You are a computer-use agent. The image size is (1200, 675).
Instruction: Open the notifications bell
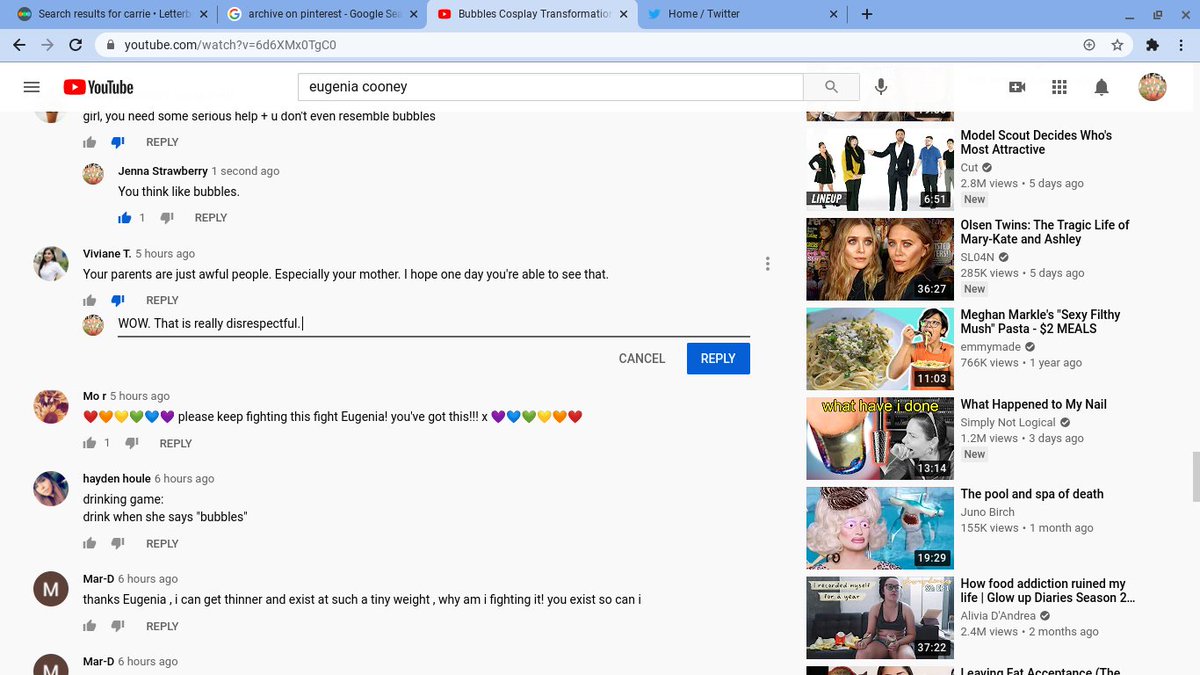[x=1101, y=87]
